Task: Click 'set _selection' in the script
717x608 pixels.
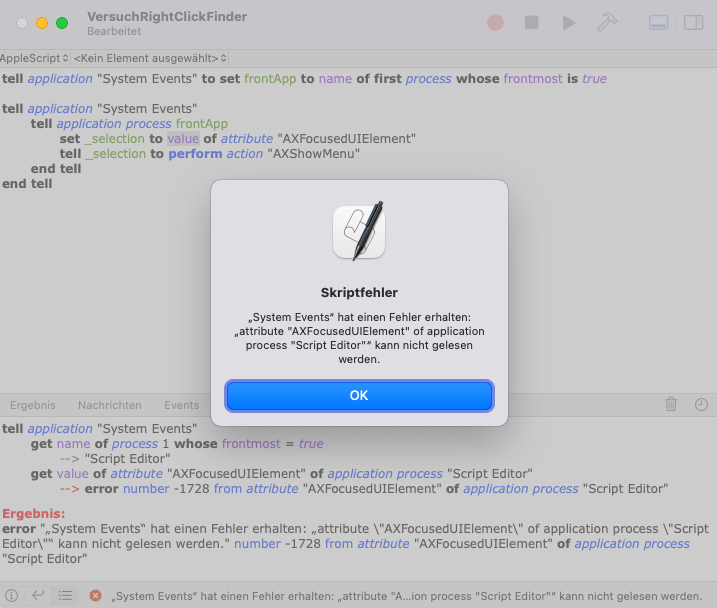Action: tap(102, 139)
